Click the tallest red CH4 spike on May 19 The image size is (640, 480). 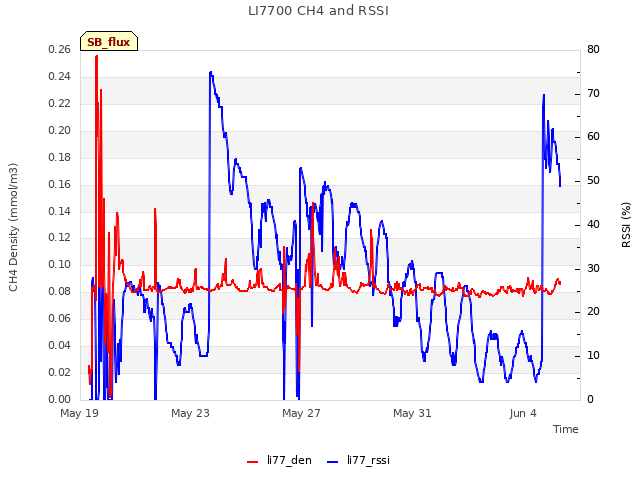click(x=96, y=56)
